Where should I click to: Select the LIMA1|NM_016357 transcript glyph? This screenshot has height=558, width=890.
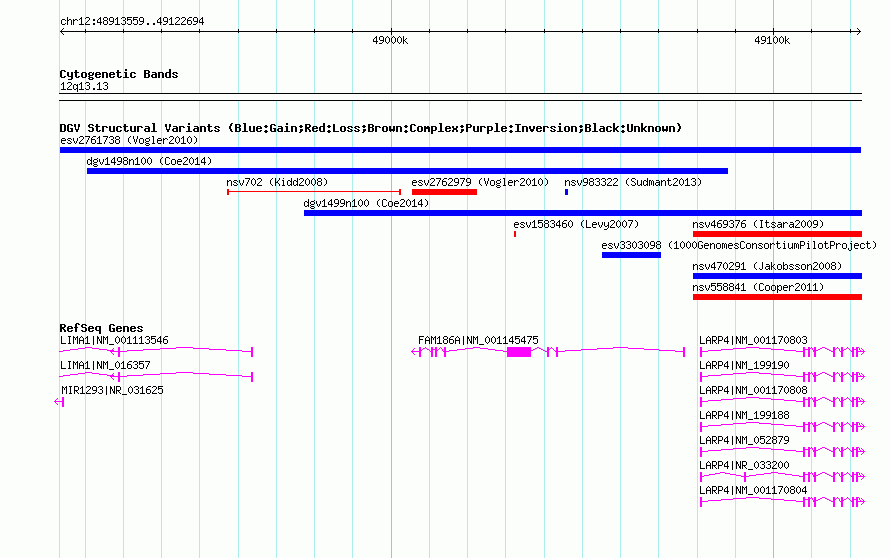point(156,377)
